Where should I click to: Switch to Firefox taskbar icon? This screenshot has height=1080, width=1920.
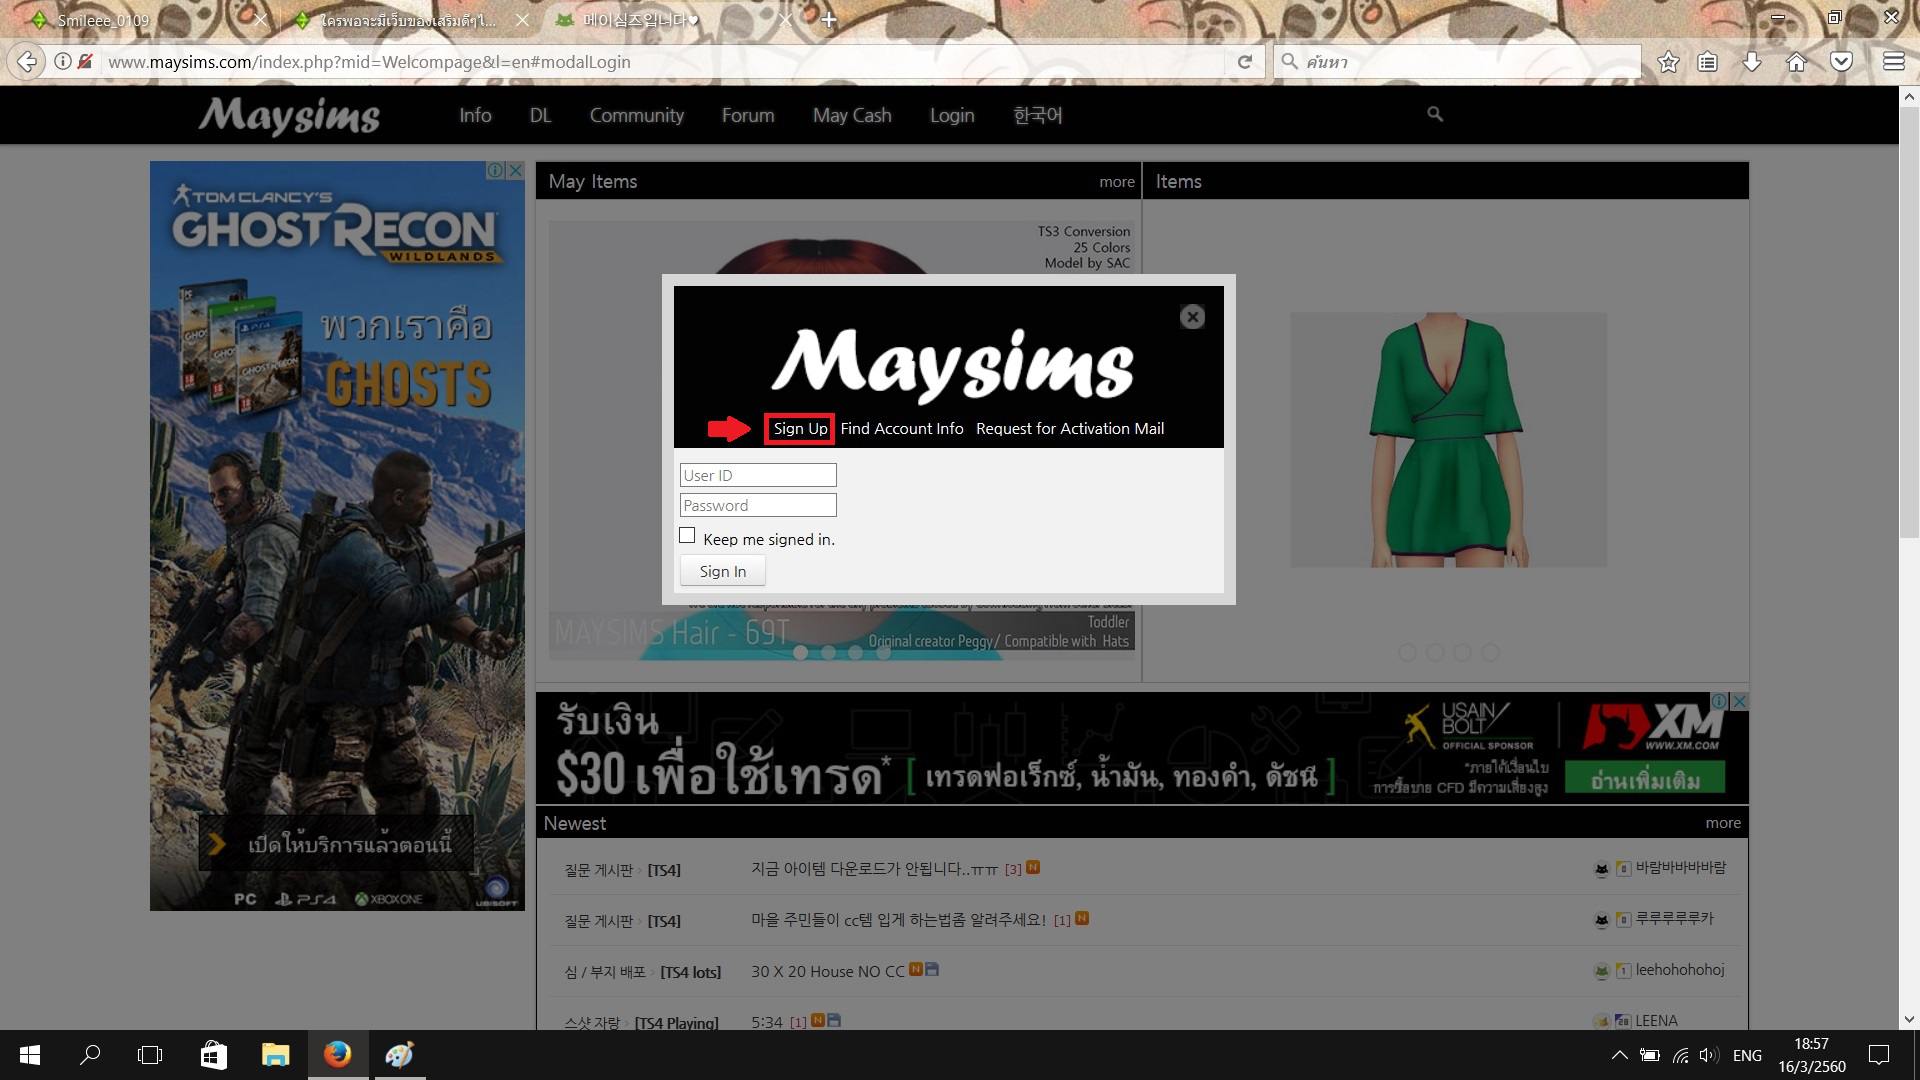[x=337, y=1055]
